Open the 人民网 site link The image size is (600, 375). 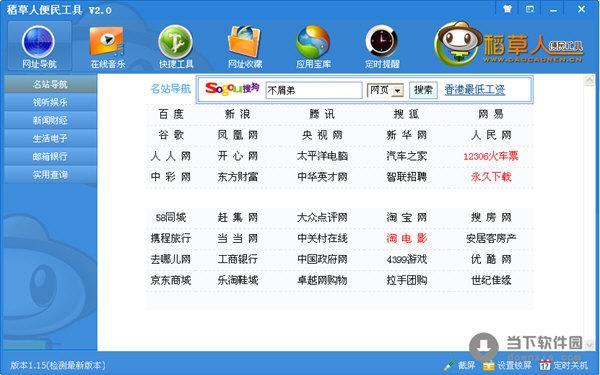coord(491,135)
